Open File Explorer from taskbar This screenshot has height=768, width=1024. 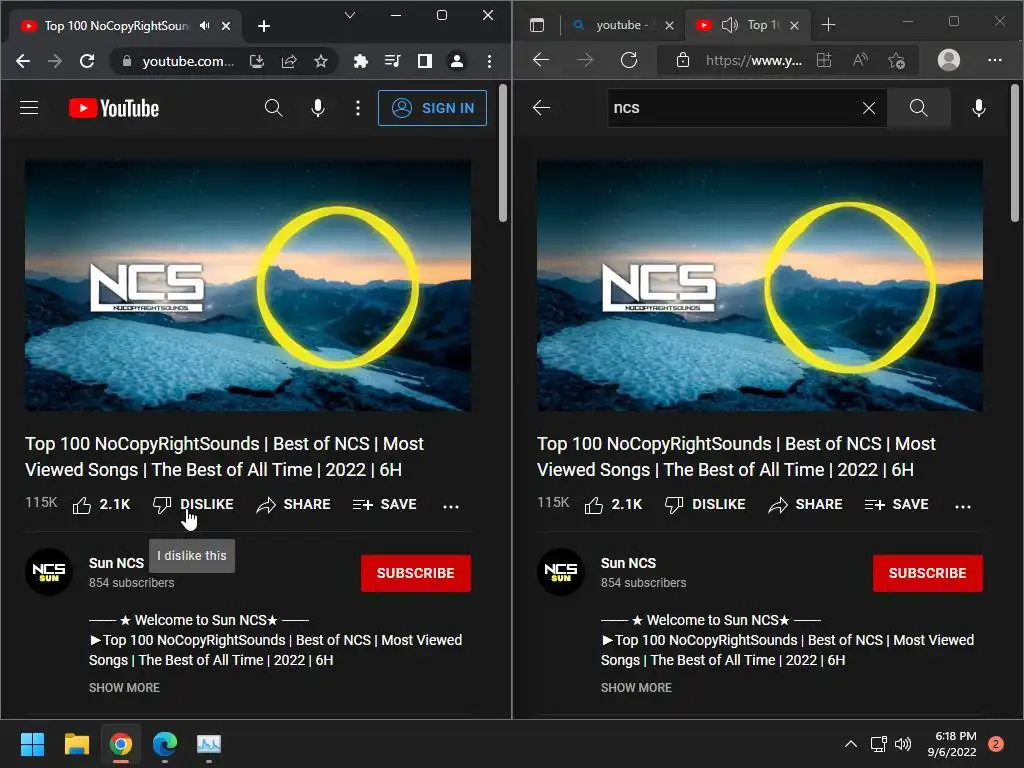(76, 744)
